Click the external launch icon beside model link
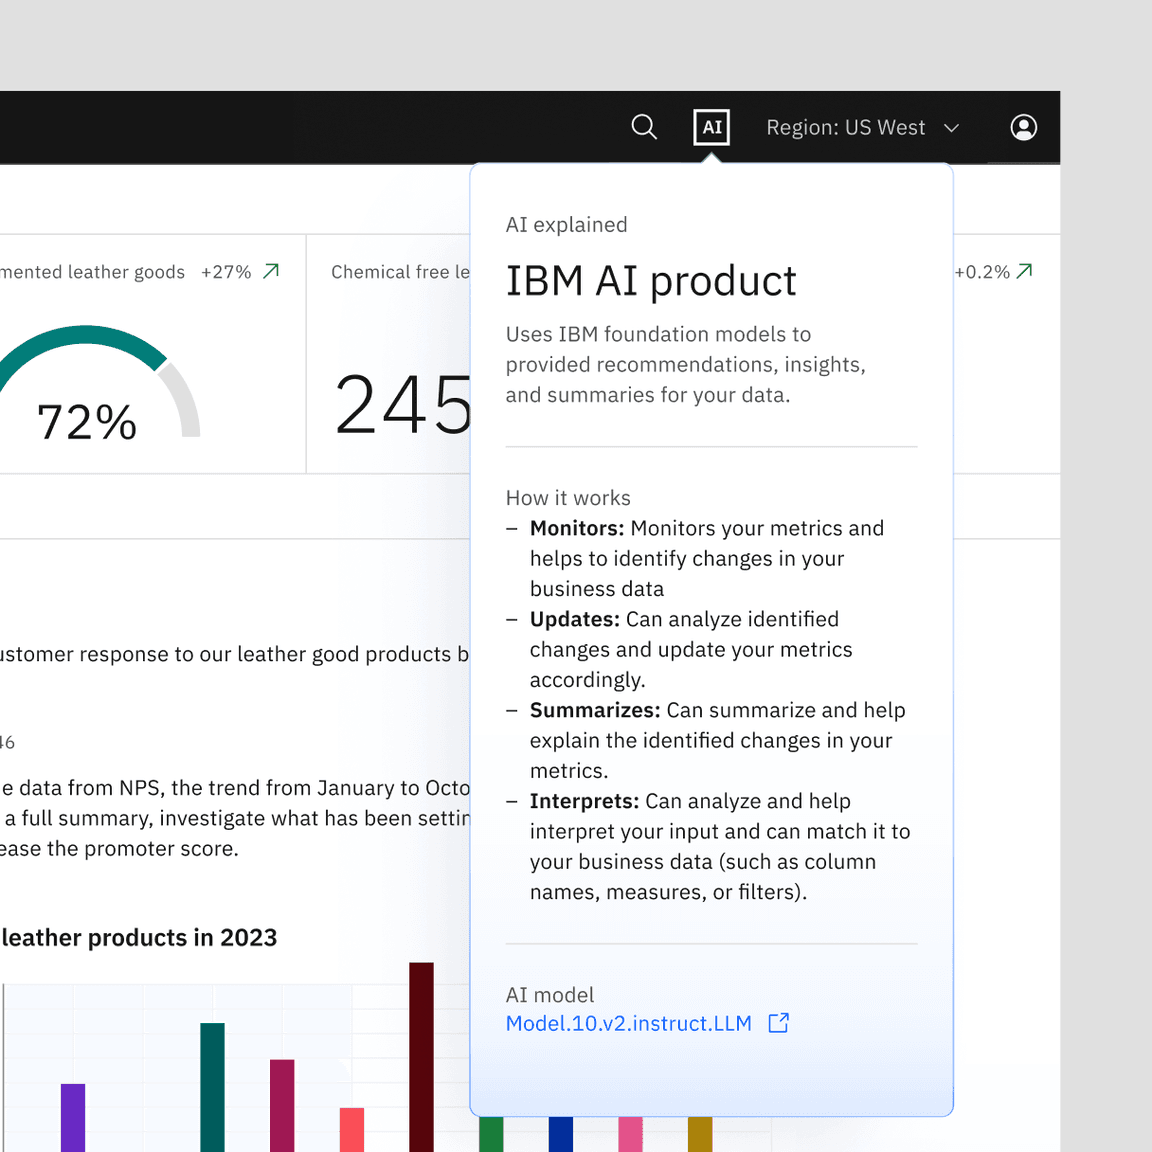The width and height of the screenshot is (1152, 1152). pyautogui.click(x=778, y=1023)
